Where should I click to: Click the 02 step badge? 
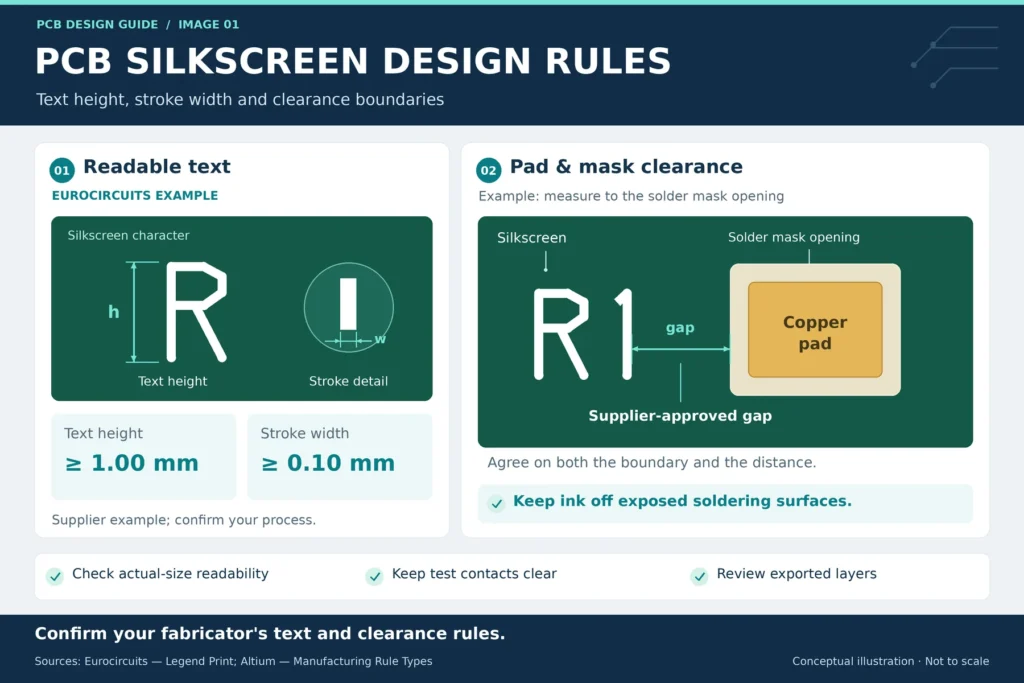488,170
